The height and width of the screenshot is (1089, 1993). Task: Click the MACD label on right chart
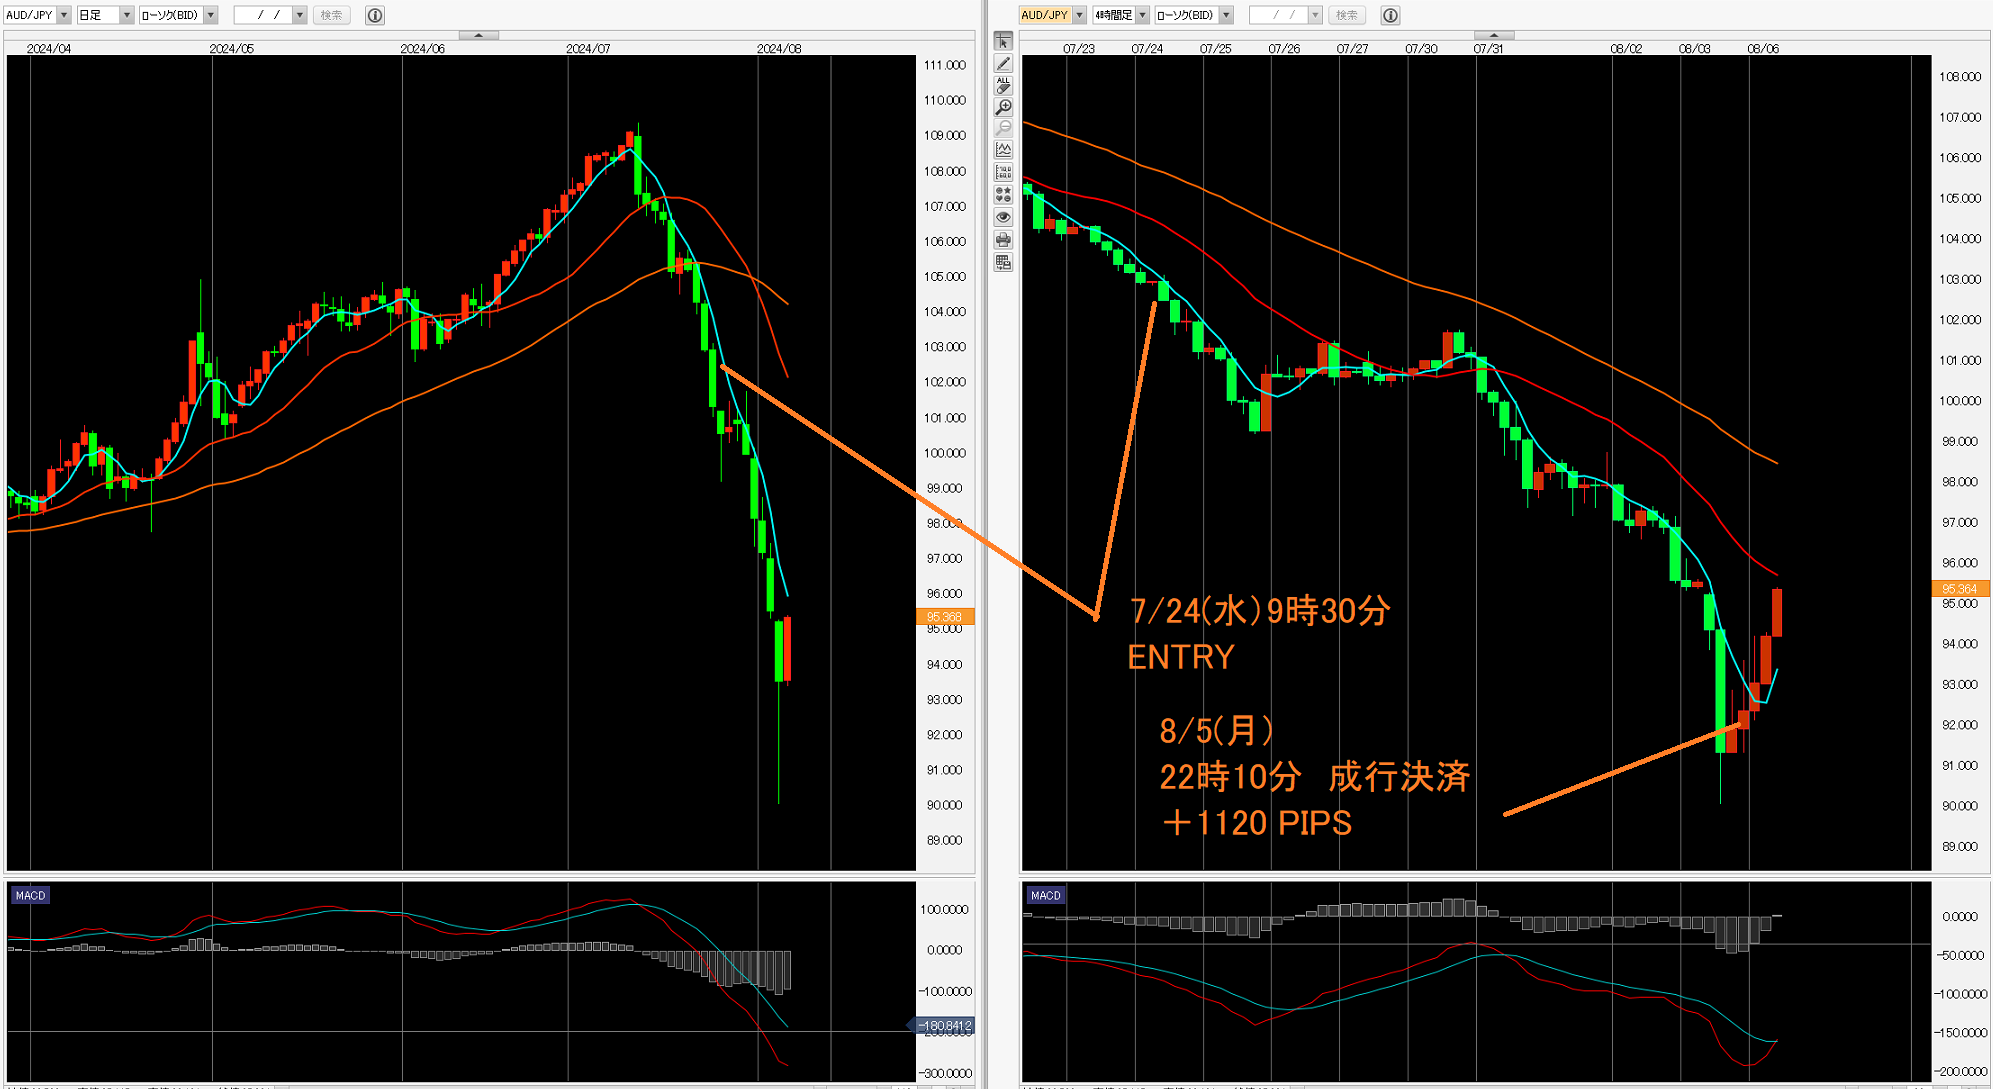coord(1045,895)
